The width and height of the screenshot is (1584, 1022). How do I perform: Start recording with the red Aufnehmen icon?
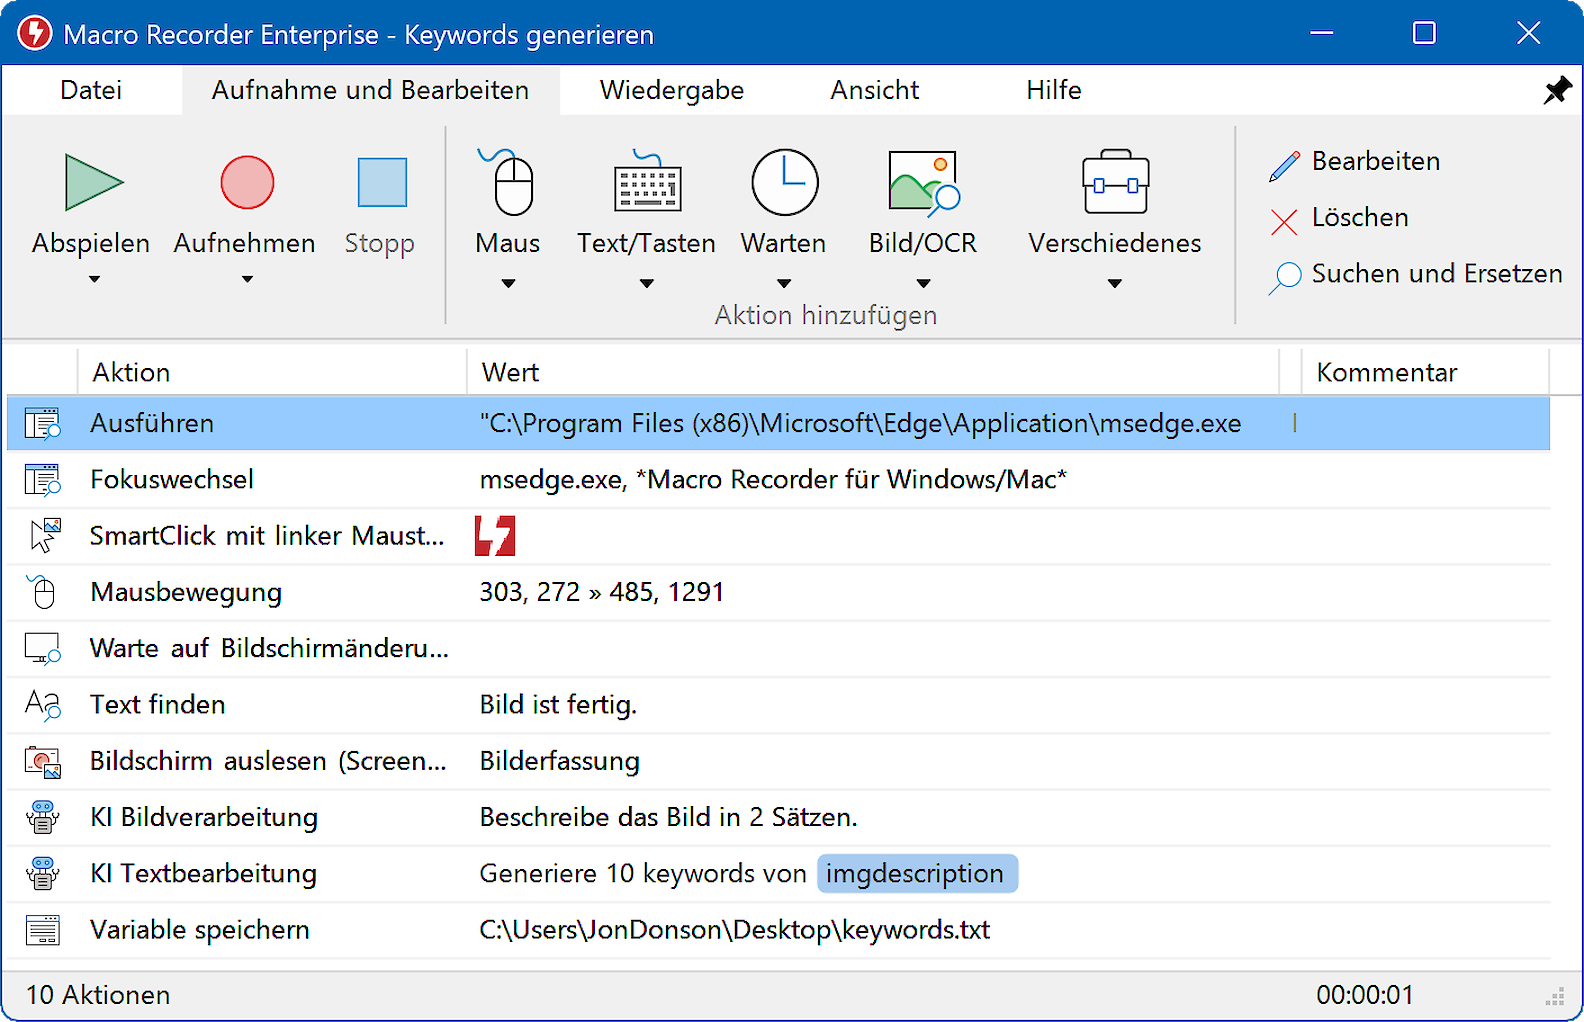point(247,183)
